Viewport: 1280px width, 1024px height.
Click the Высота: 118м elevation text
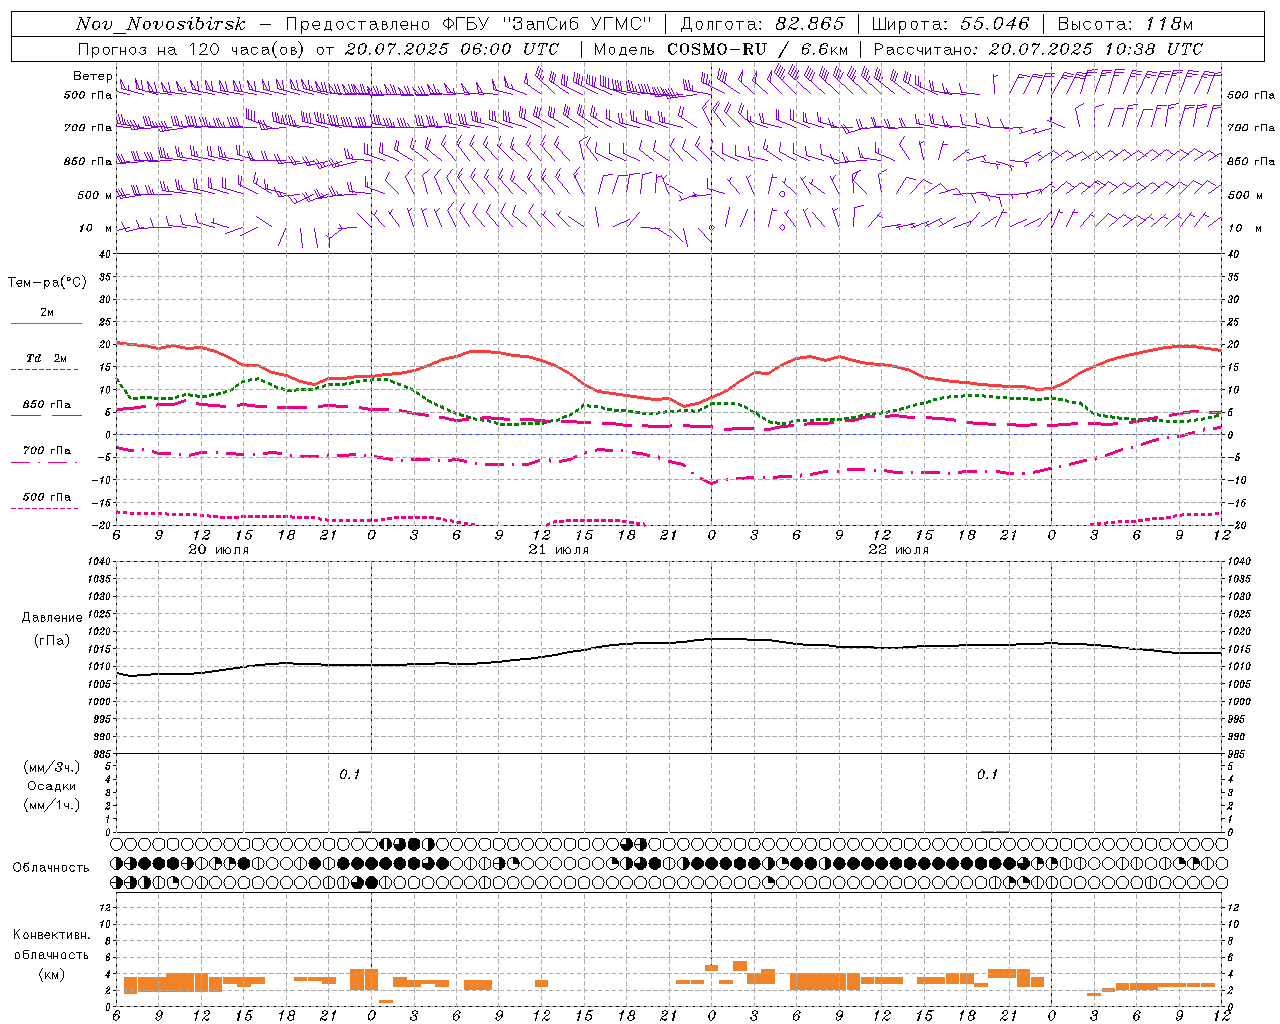[x=1125, y=24]
